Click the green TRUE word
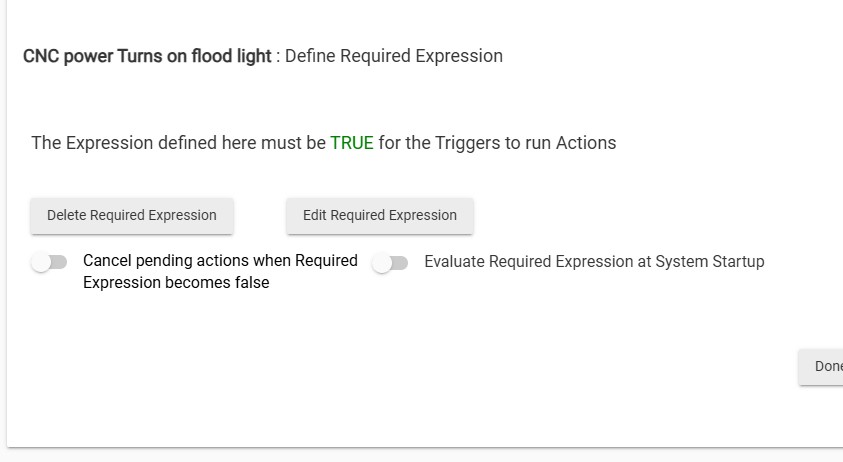The width and height of the screenshot is (843, 462). click(352, 143)
